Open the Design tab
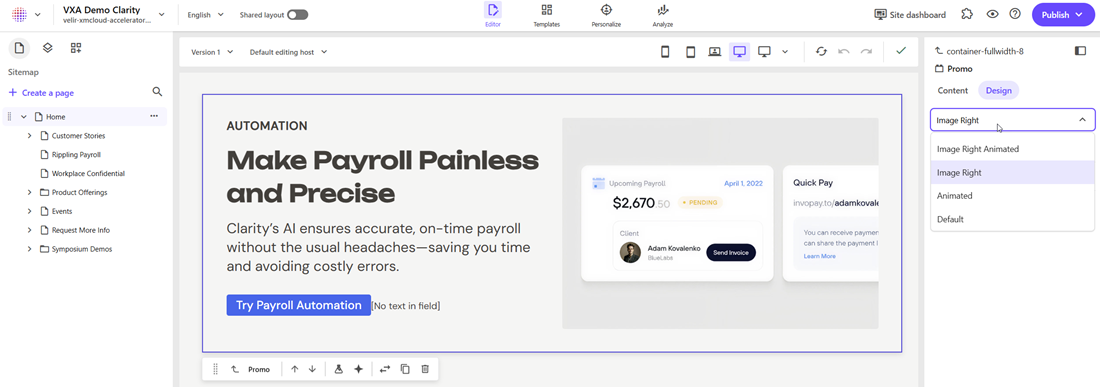 (x=999, y=90)
